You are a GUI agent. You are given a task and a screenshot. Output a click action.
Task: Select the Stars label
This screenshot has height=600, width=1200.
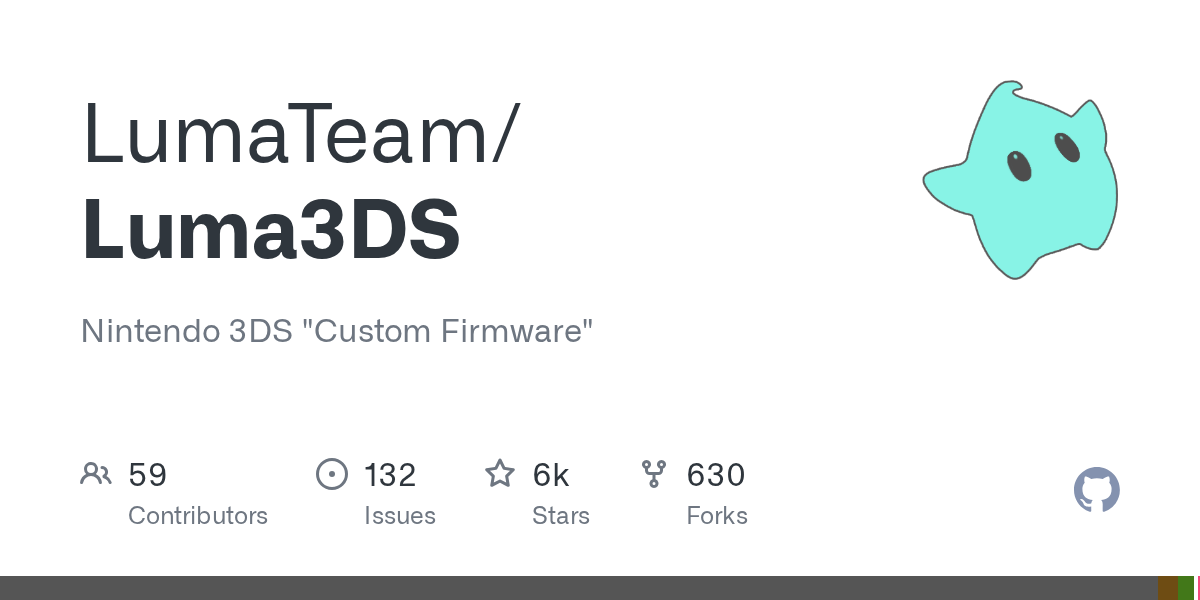coord(561,516)
